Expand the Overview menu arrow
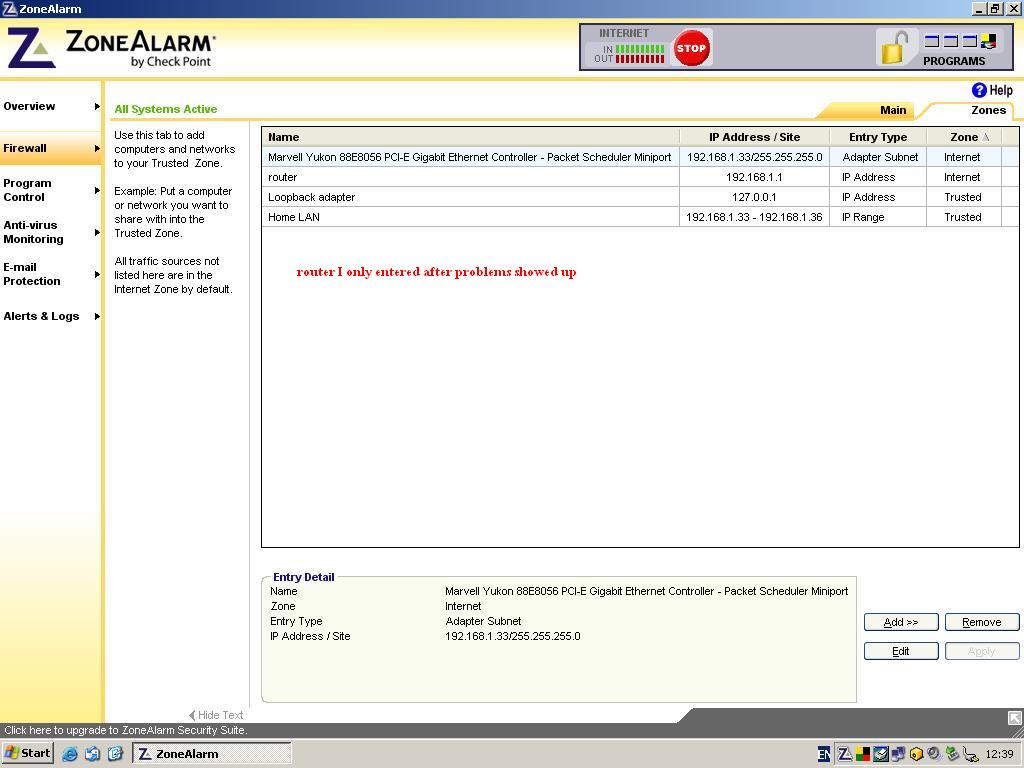The width and height of the screenshot is (1024, 768). (x=97, y=106)
